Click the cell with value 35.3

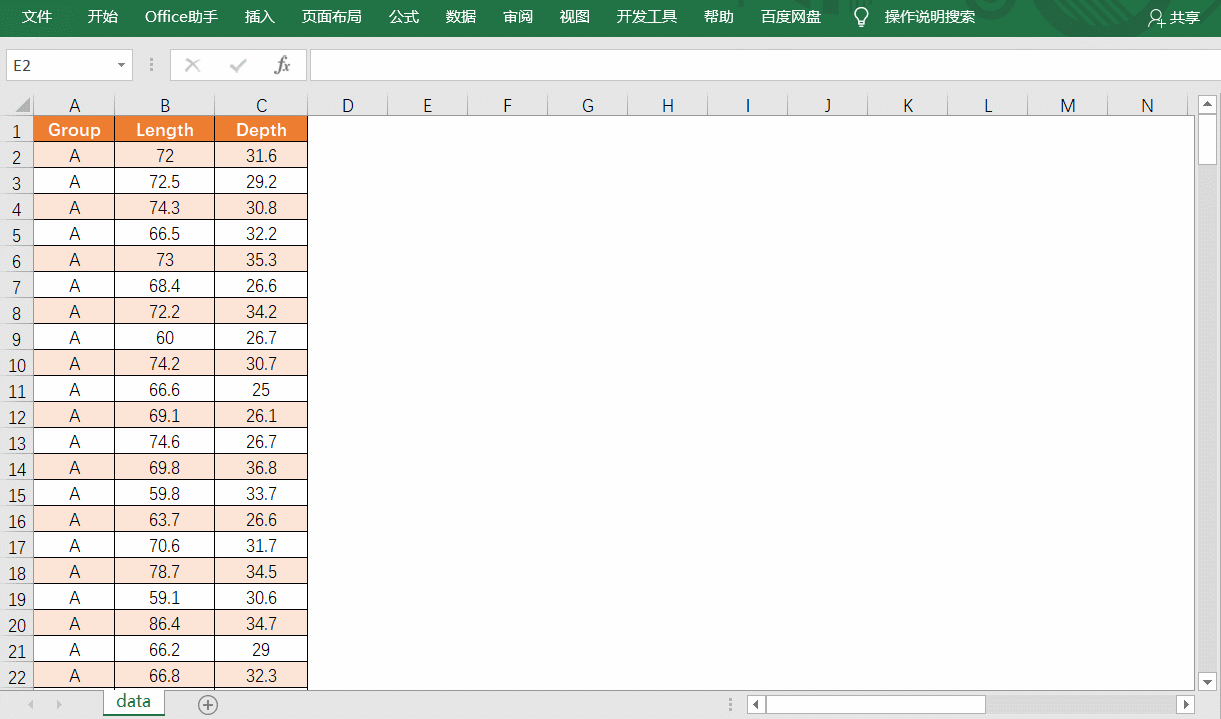[x=261, y=260]
